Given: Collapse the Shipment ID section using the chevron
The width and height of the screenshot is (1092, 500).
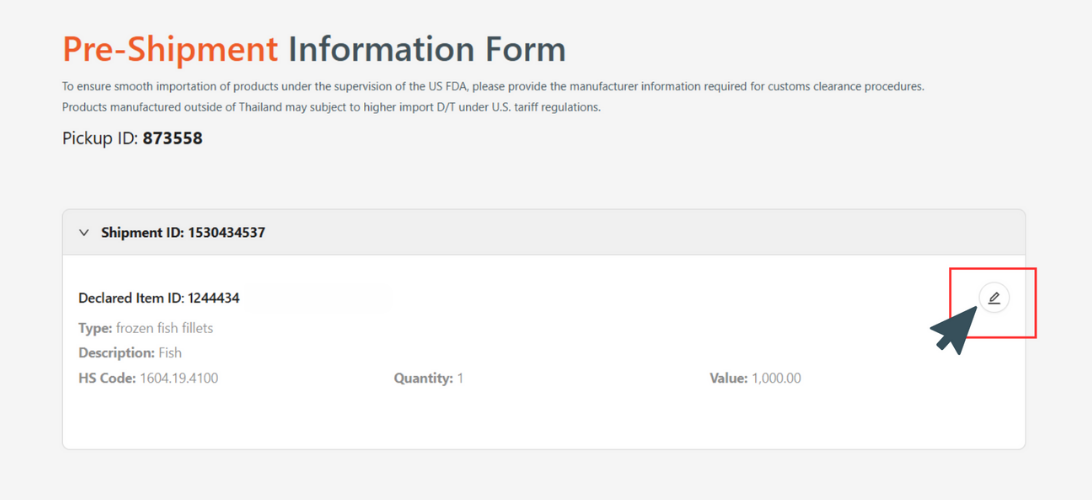Looking at the screenshot, I should tap(84, 233).
